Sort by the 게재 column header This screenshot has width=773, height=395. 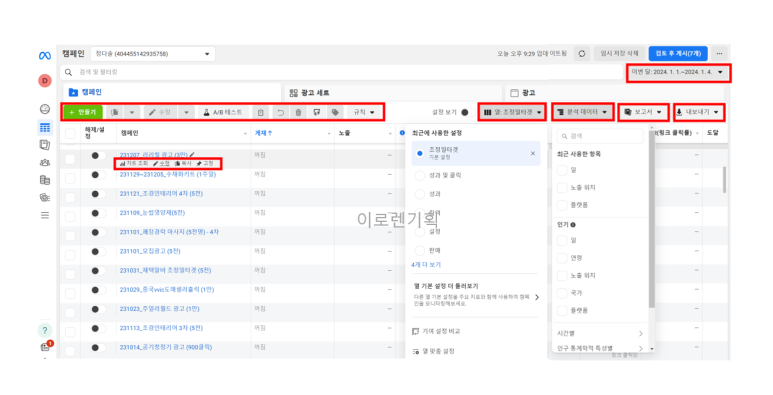pos(263,133)
